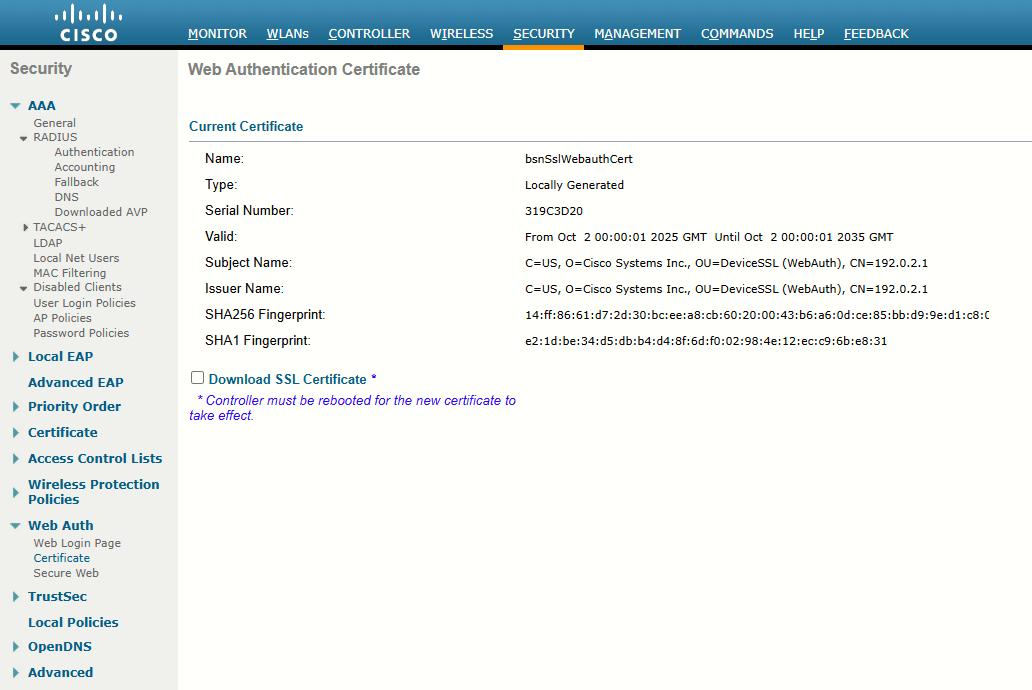Click the certificate validity dates
Image resolution: width=1032 pixels, height=690 pixels.
(x=709, y=237)
